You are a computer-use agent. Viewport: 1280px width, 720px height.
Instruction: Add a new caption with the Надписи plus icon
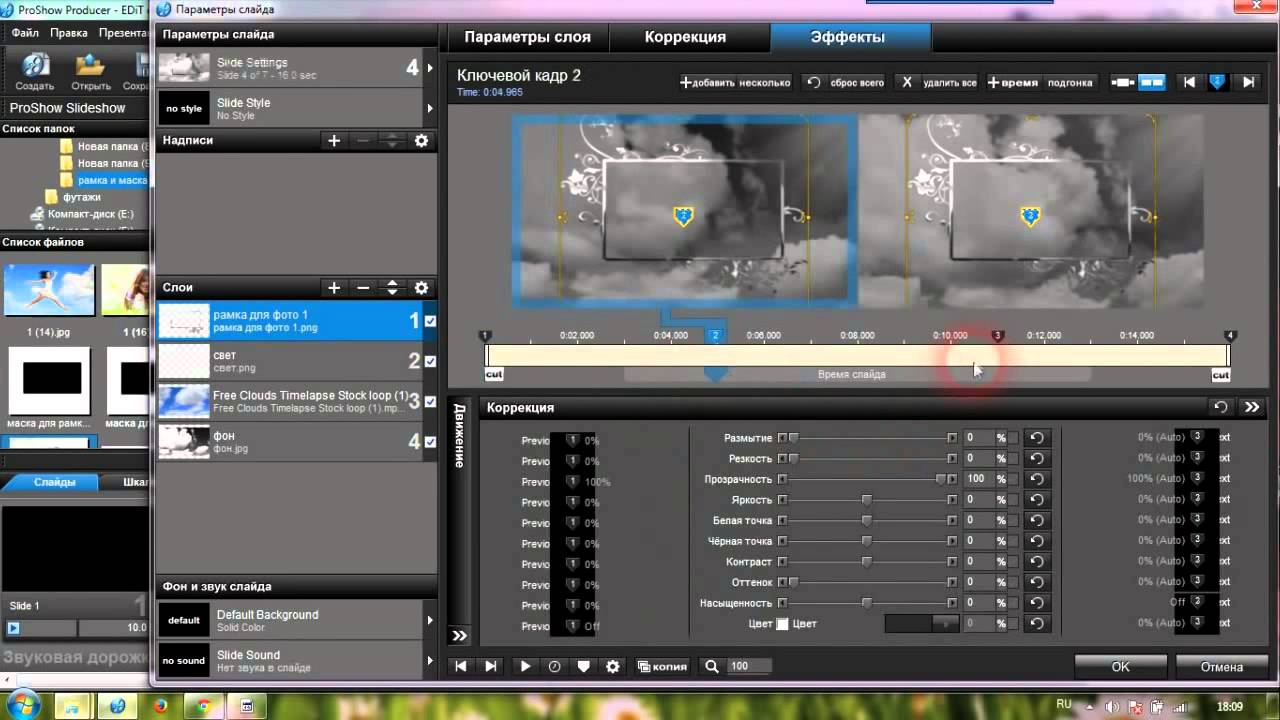(334, 141)
